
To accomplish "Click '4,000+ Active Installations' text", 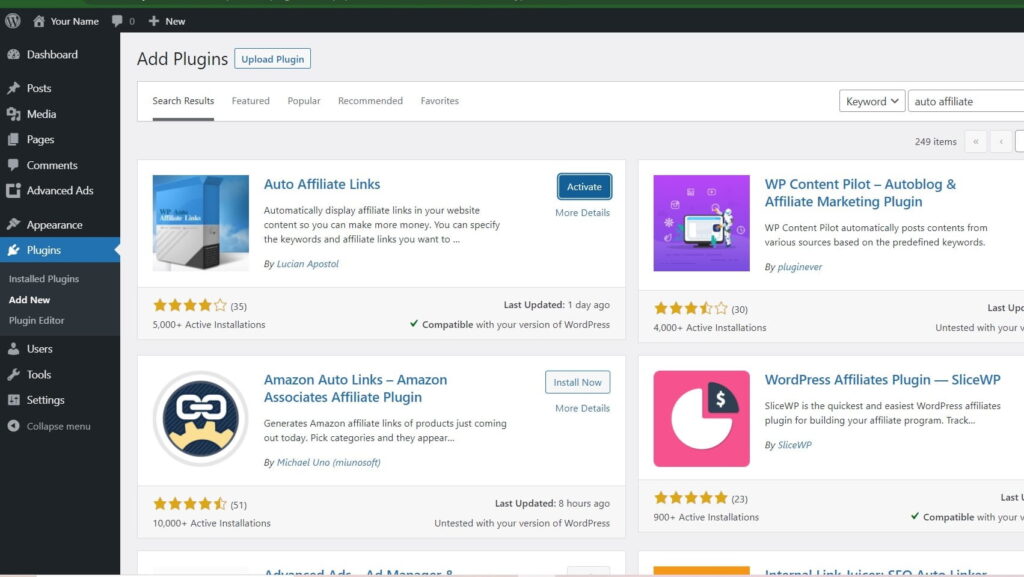I will 710,328.
